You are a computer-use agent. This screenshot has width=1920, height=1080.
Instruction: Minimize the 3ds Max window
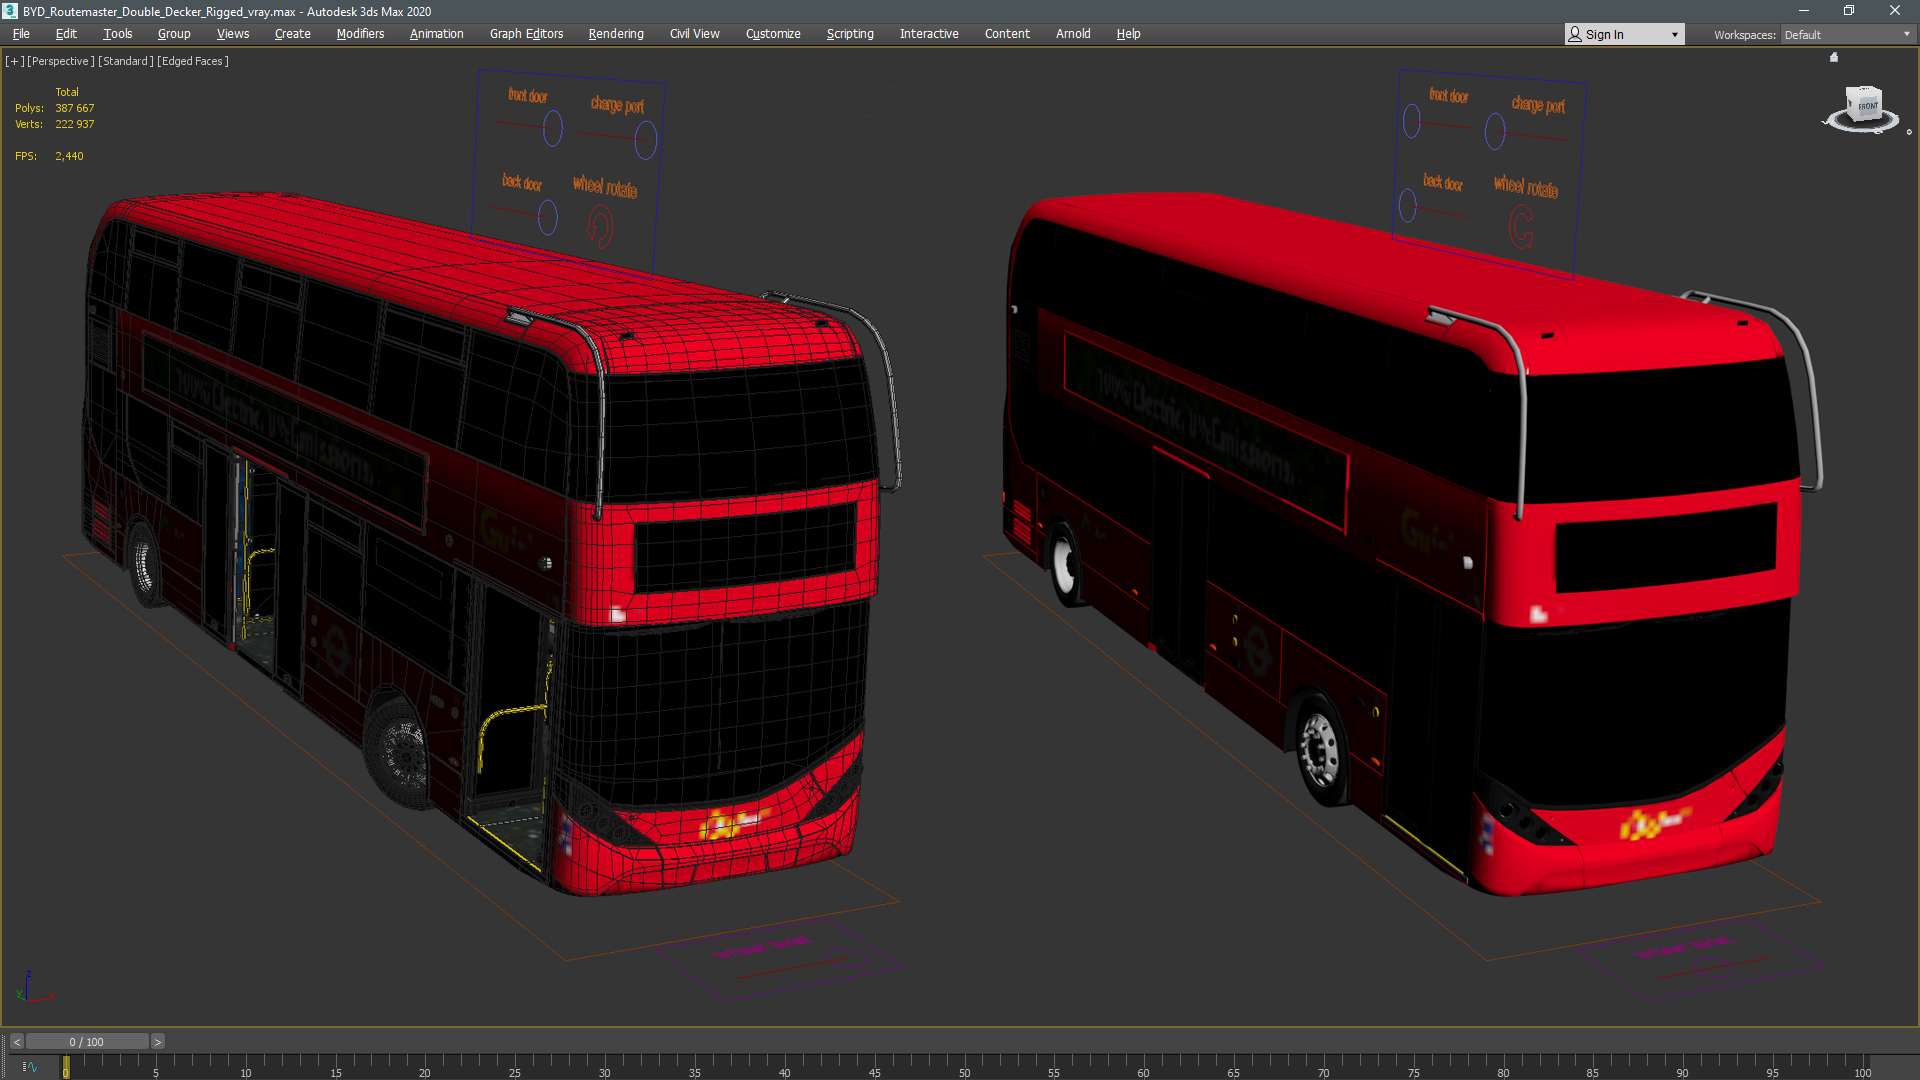pyautogui.click(x=1803, y=11)
